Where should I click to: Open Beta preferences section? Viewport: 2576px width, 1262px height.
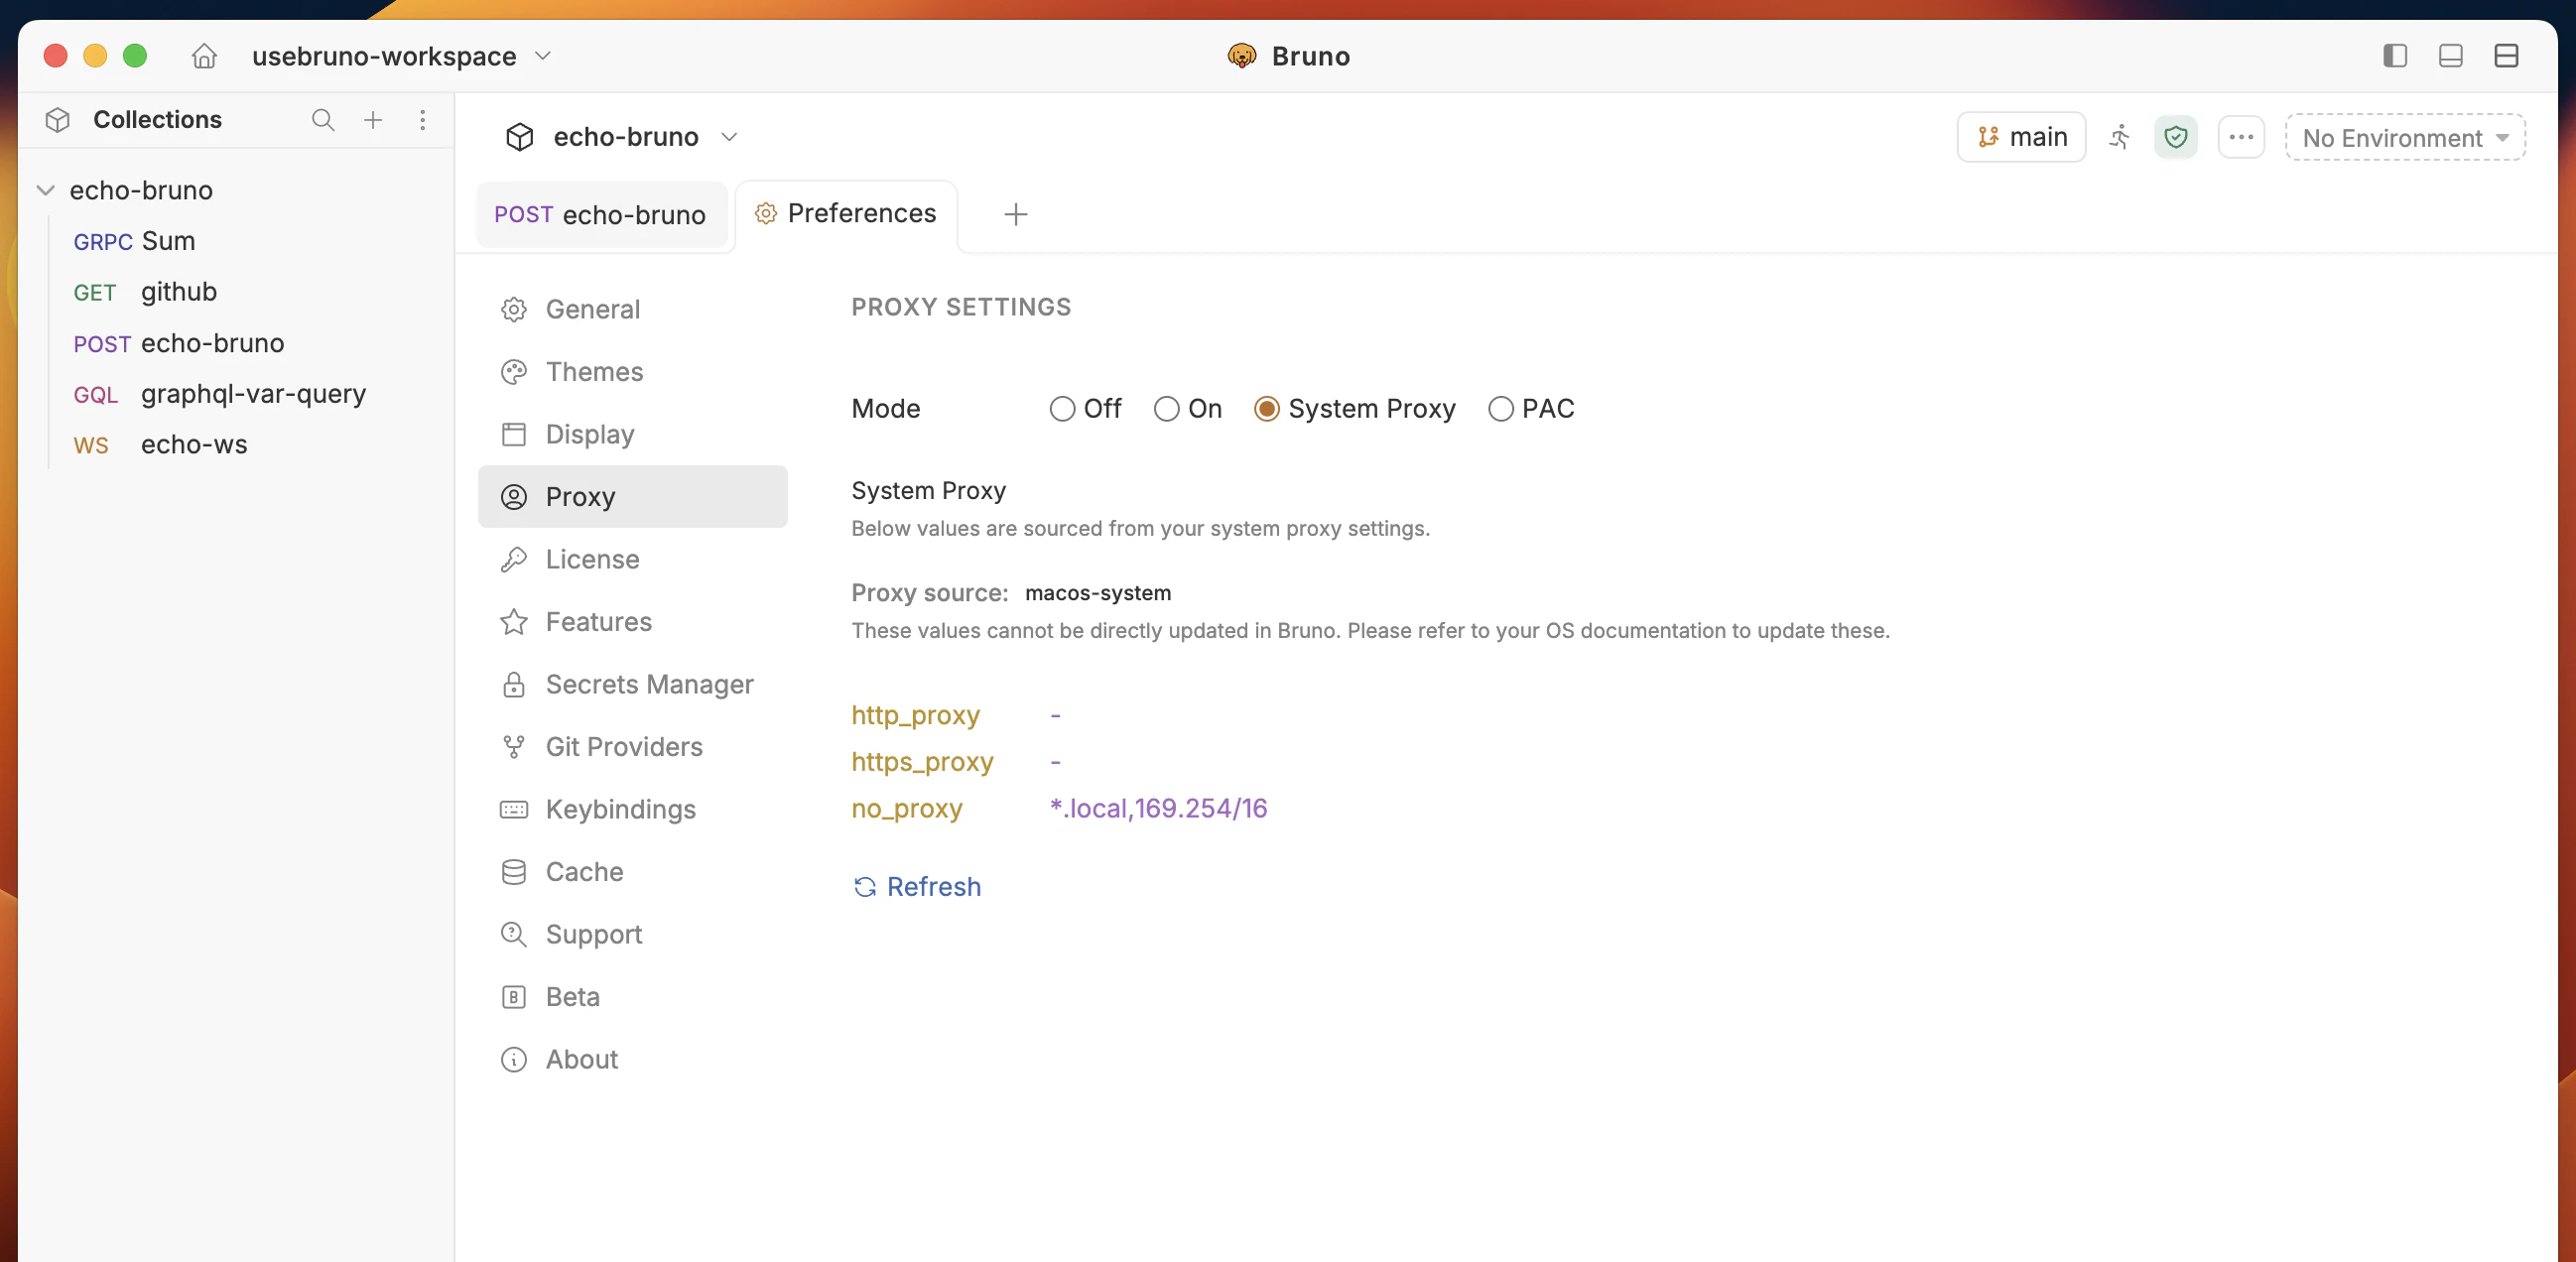coord(632,997)
